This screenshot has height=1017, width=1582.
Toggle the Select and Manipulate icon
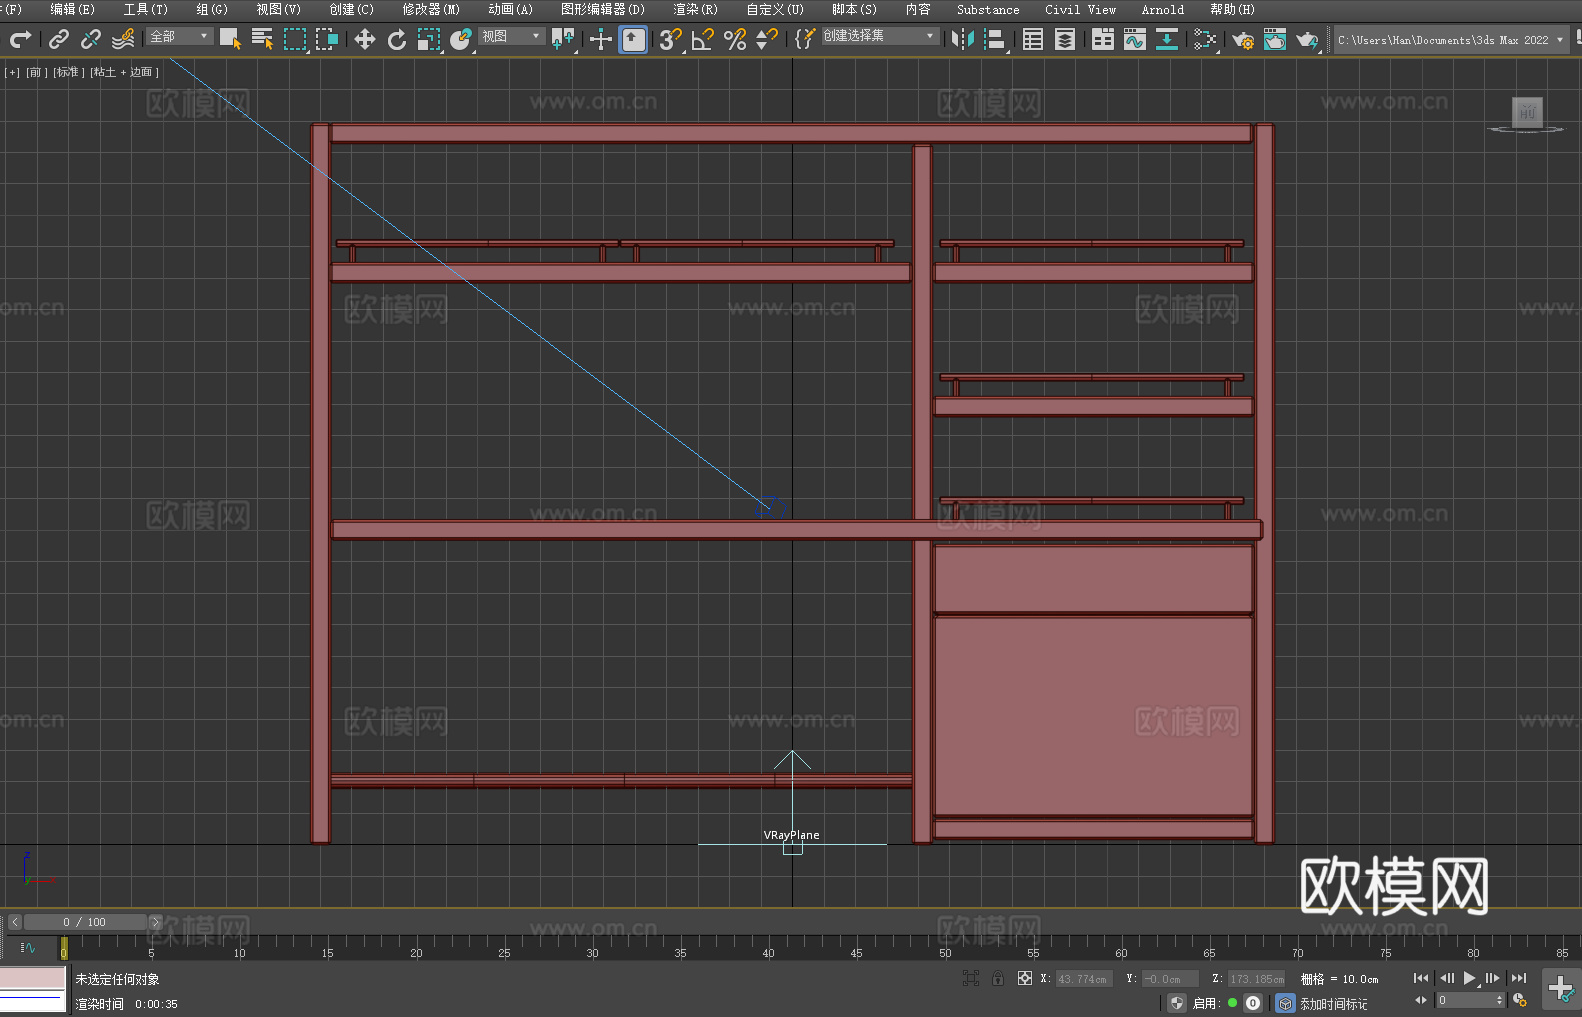pos(601,39)
